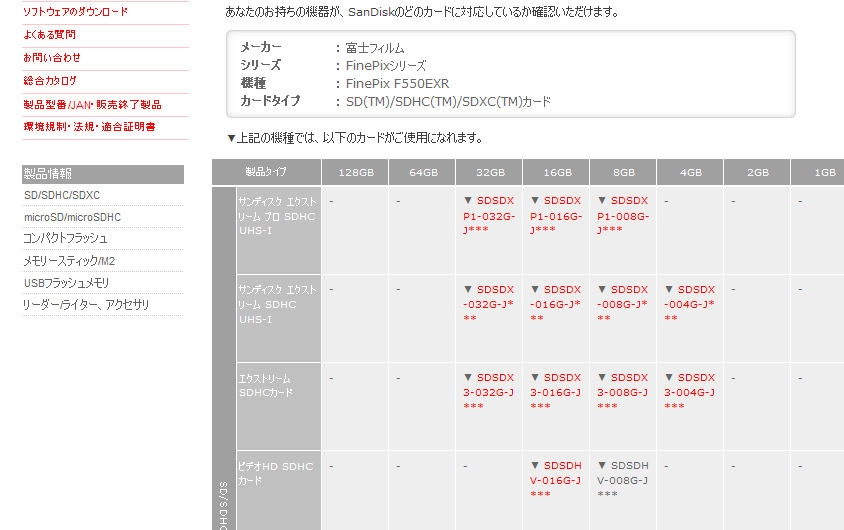This screenshot has height=530, width=844.
Task: Click the 4GB column header
Action: (x=690, y=172)
